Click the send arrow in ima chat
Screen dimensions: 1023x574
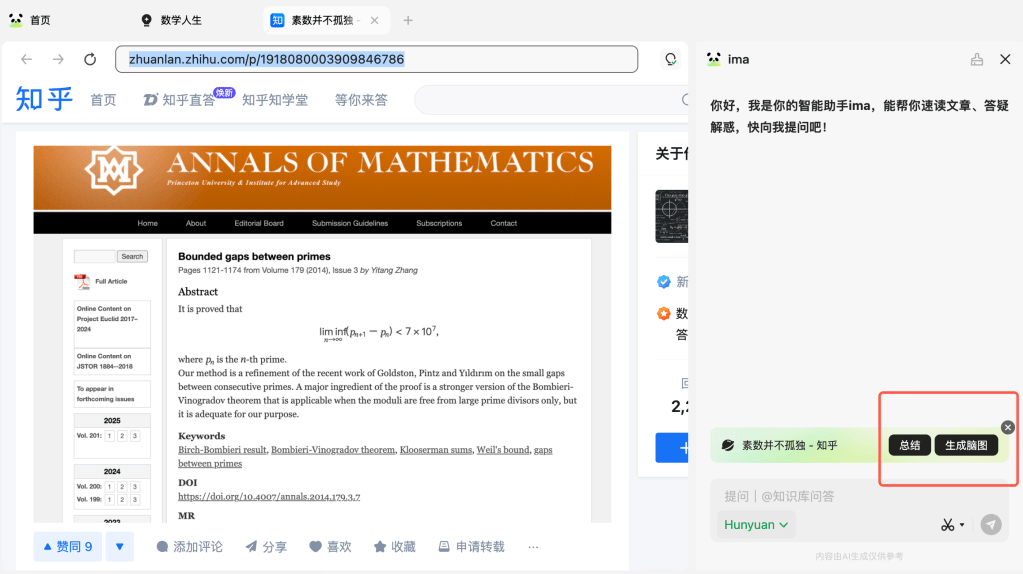click(990, 524)
